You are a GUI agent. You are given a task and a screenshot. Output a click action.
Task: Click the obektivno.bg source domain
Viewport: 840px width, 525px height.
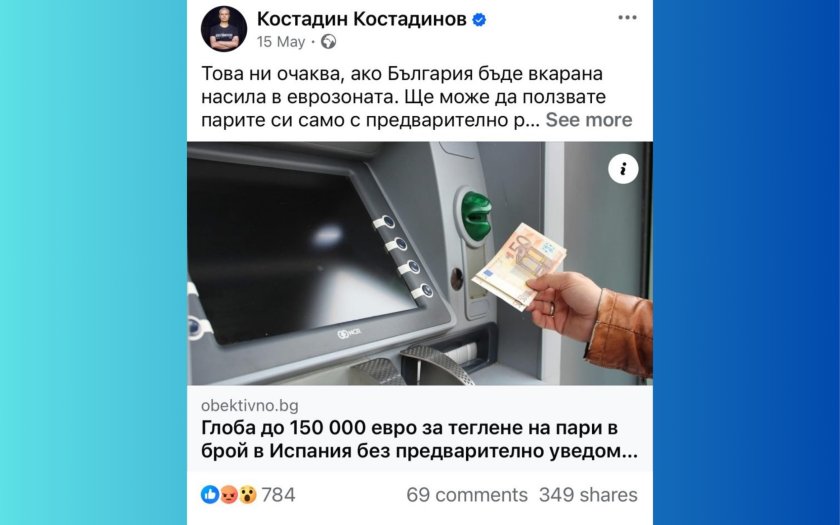(250, 406)
